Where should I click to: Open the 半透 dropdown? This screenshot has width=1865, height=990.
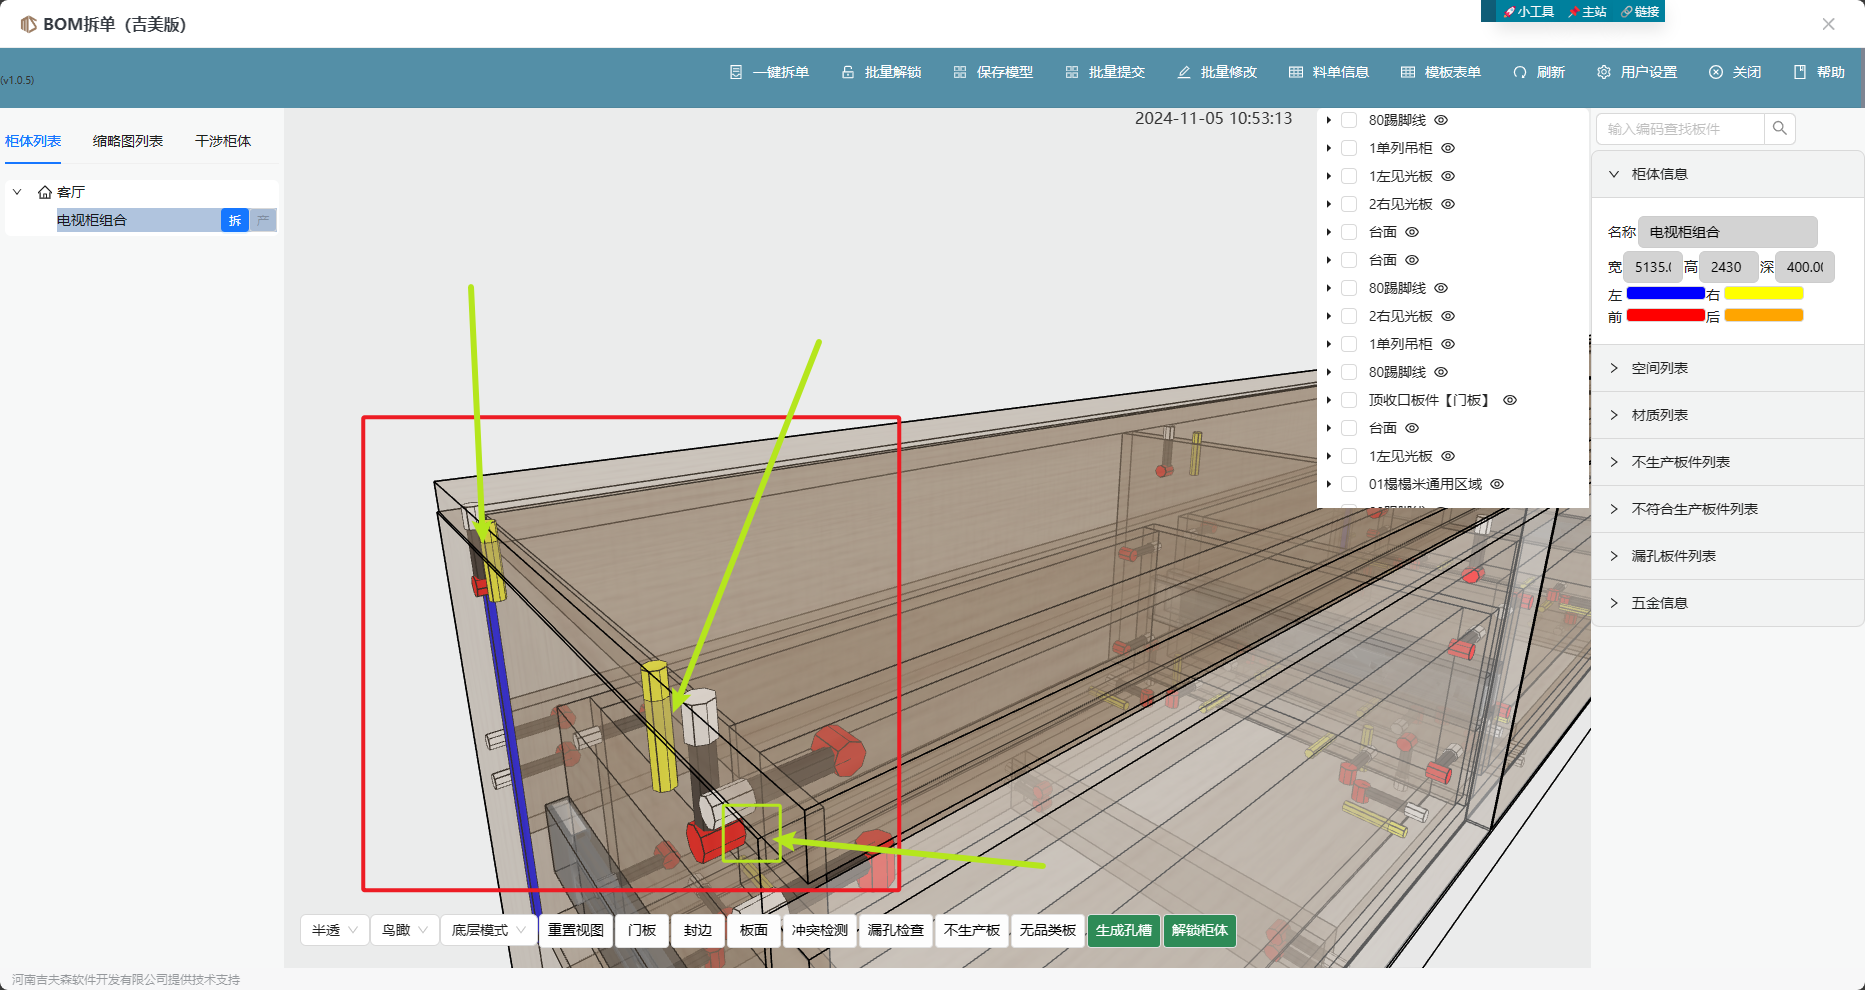point(334,930)
